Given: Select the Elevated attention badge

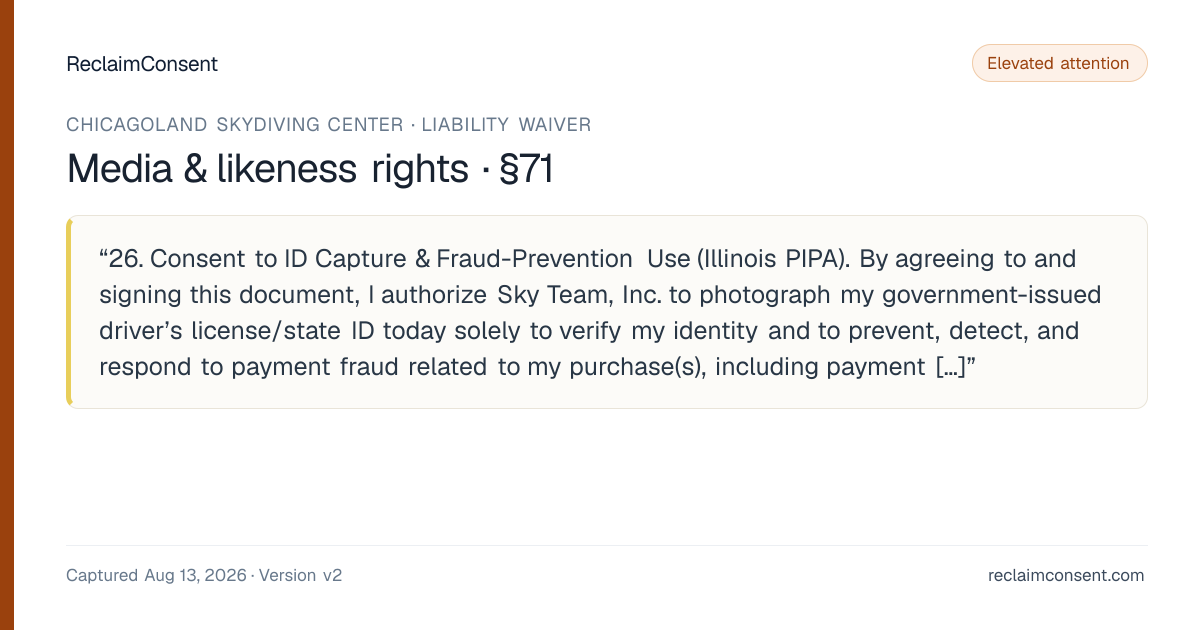Looking at the screenshot, I should [1059, 63].
